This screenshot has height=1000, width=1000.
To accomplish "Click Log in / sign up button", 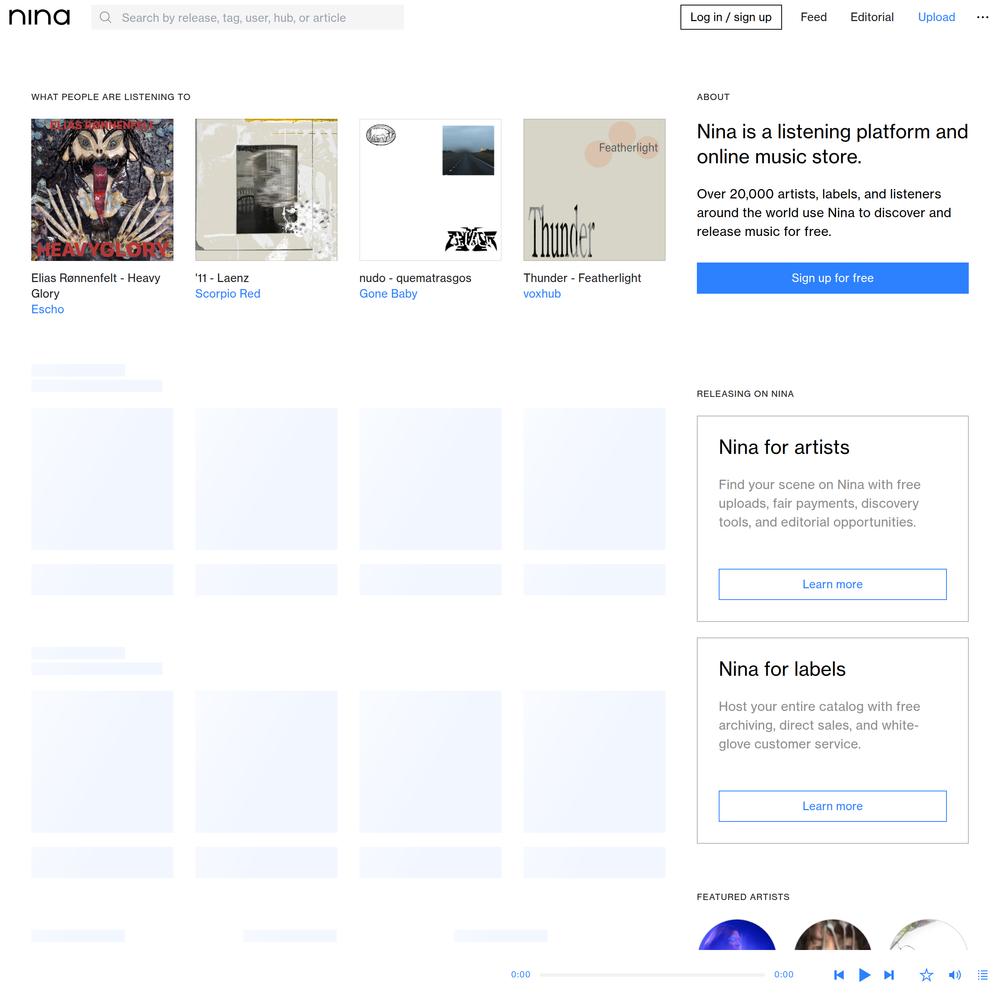I will pyautogui.click(x=731, y=17).
